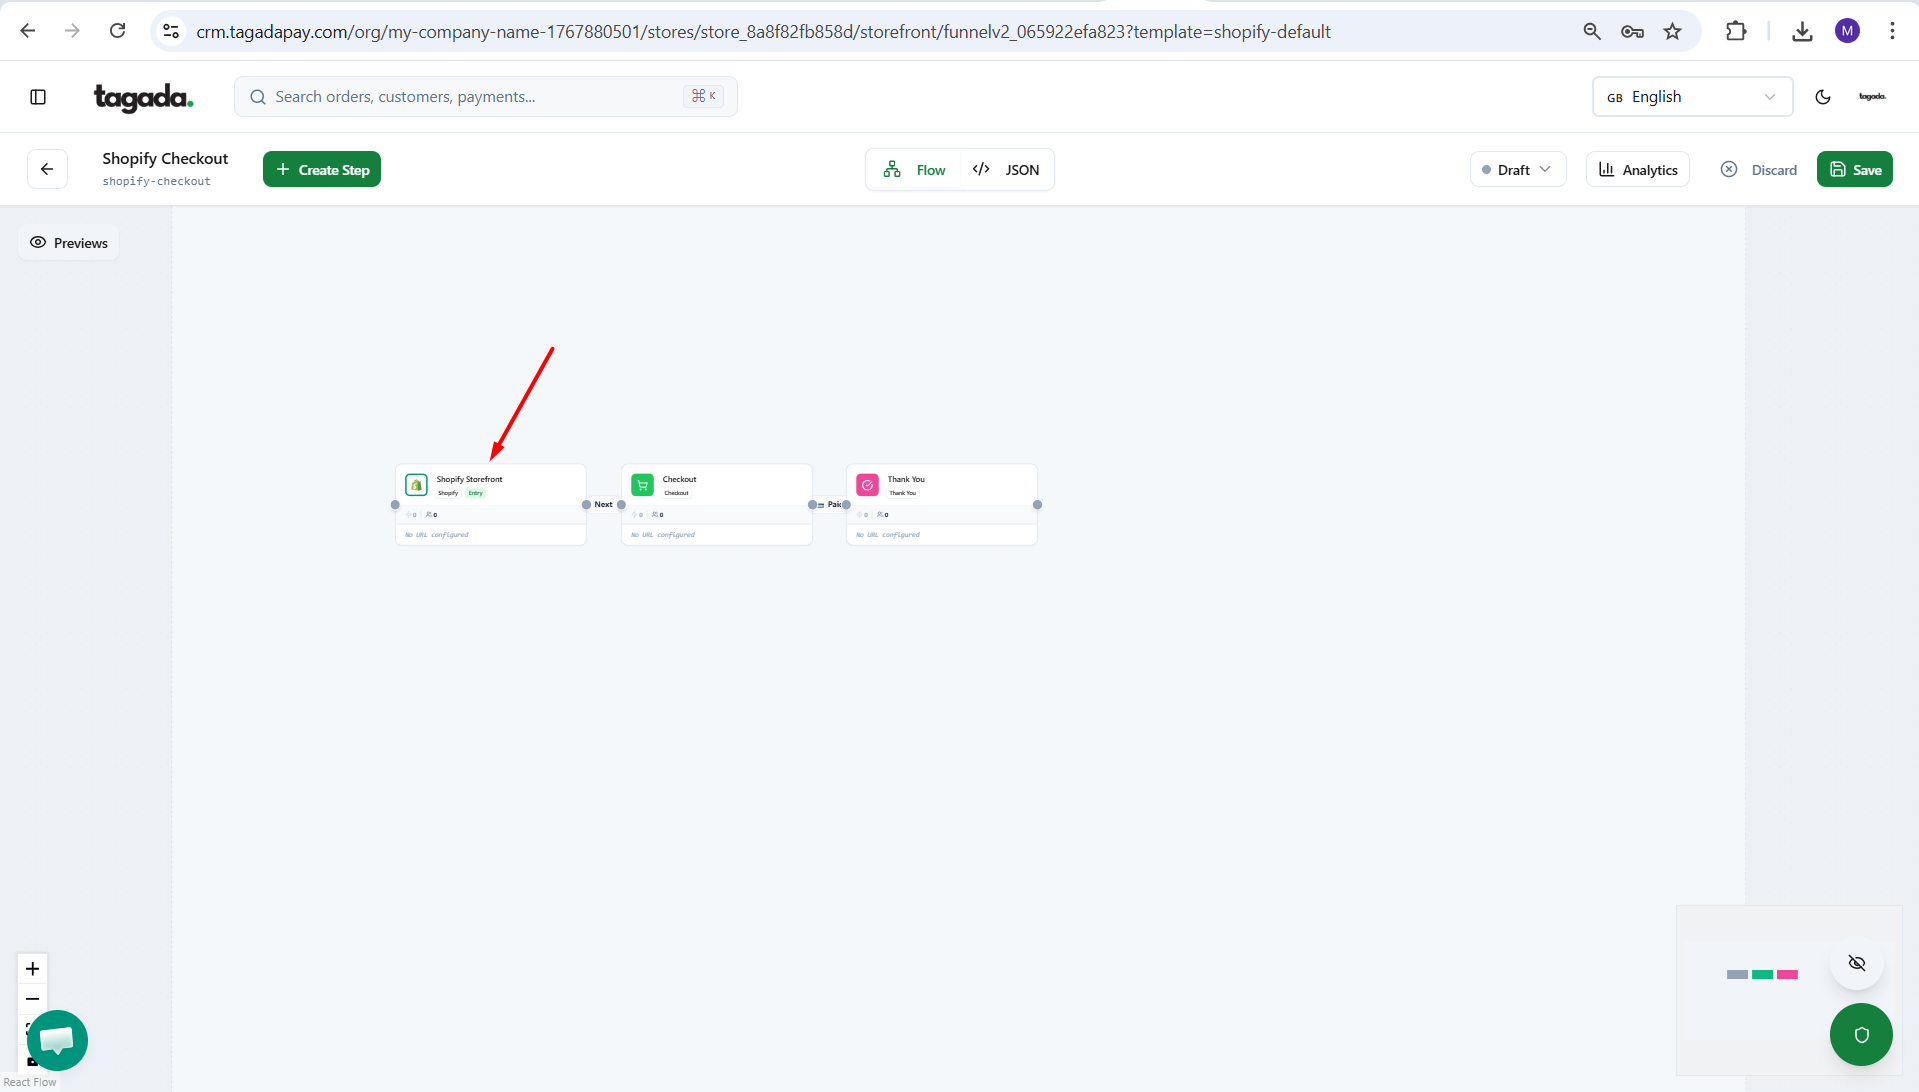Expand the English language selector
This screenshot has width=1919, height=1092.
(x=1691, y=97)
